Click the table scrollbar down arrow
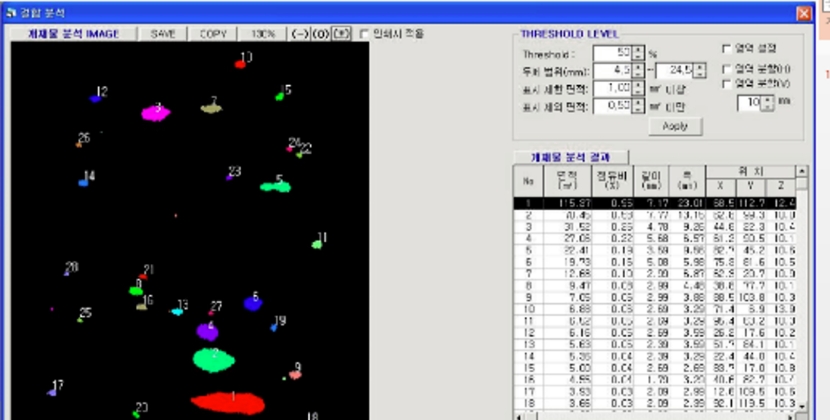Screen dimensions: 830x420 802,406
